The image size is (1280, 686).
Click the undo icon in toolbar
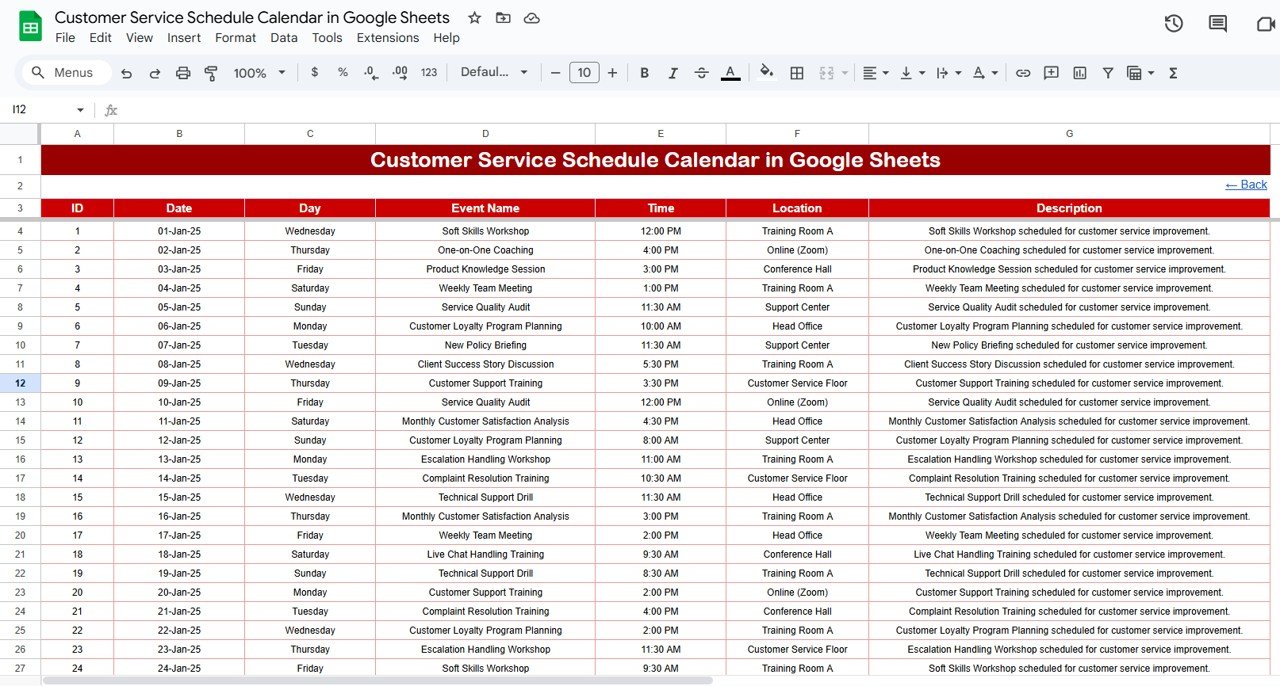pos(126,73)
